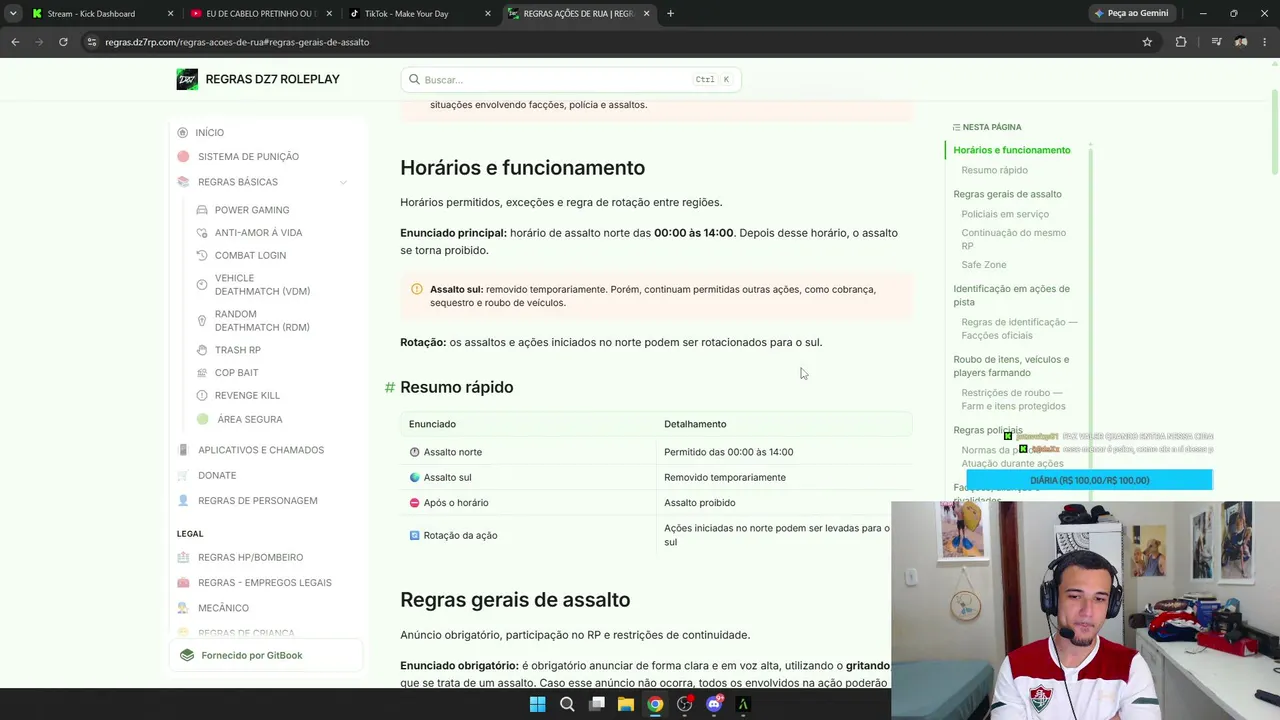Click the icon beside RANDOM DEATHMATCH (RDM)
This screenshot has width=1280, height=720.
202,321
